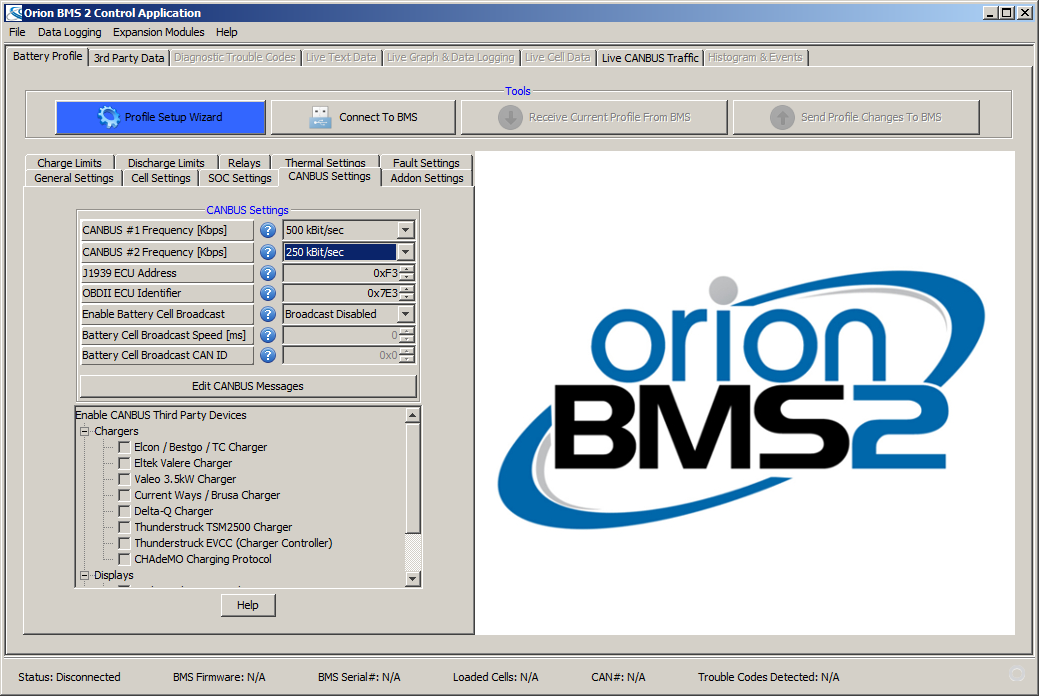This screenshot has width=1039, height=696.
Task: Click help icon for CANBUS #2 Frequency
Action: point(268,252)
